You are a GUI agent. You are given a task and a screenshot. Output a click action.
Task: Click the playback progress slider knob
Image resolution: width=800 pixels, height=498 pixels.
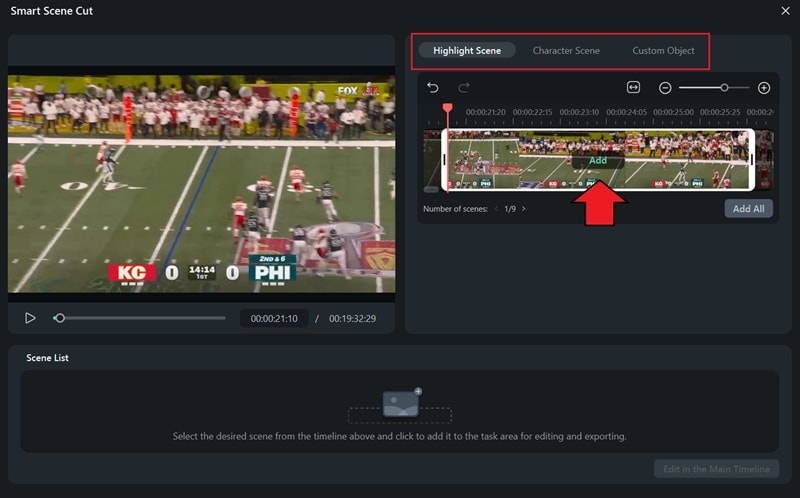pyautogui.click(x=60, y=318)
